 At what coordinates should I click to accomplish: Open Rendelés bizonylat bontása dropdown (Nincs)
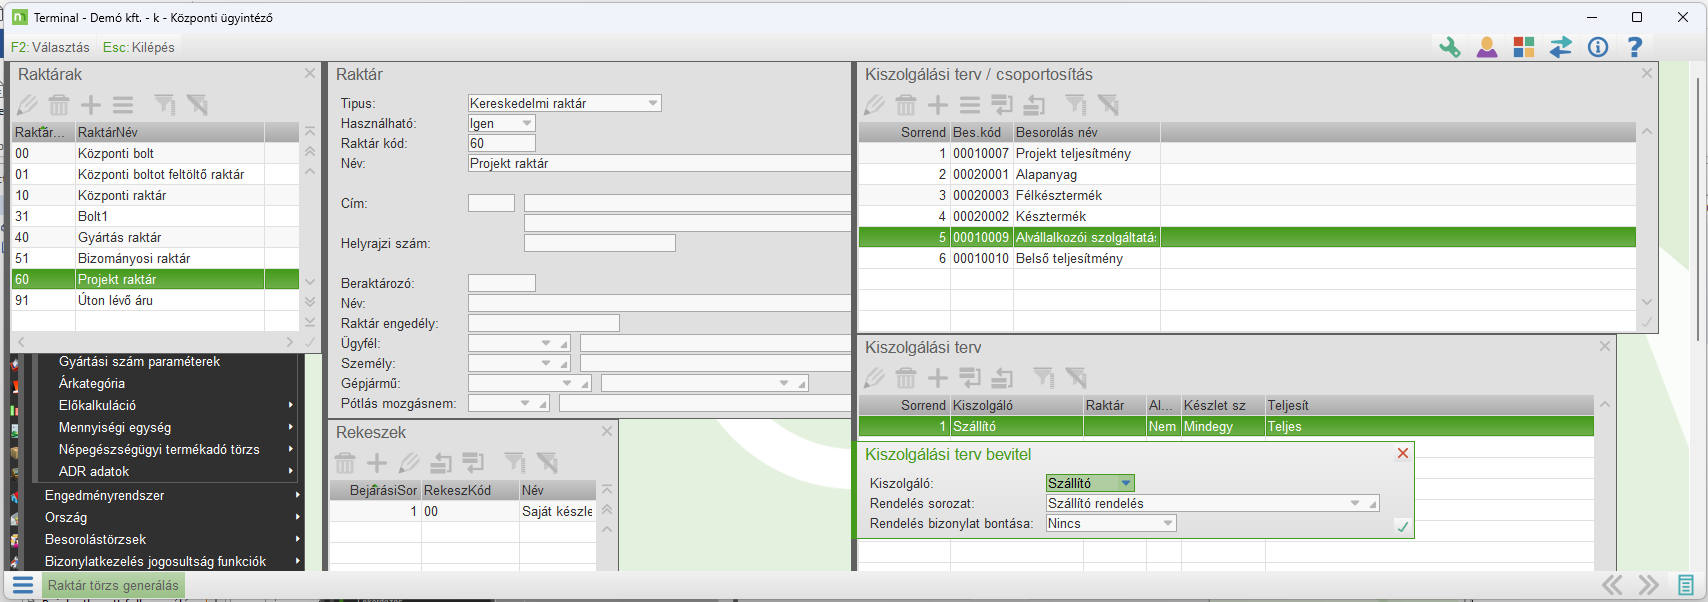point(1167,523)
